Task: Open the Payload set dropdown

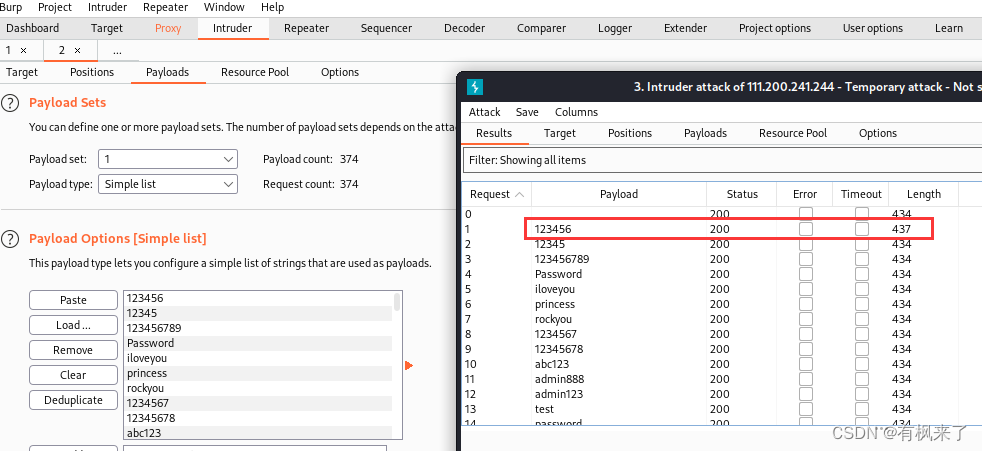Action: click(168, 159)
